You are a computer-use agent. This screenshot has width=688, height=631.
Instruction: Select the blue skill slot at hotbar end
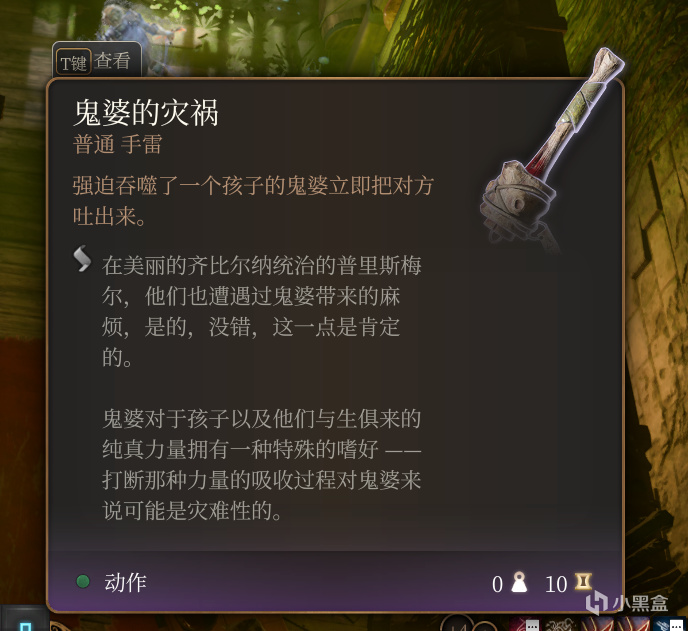coord(669,624)
